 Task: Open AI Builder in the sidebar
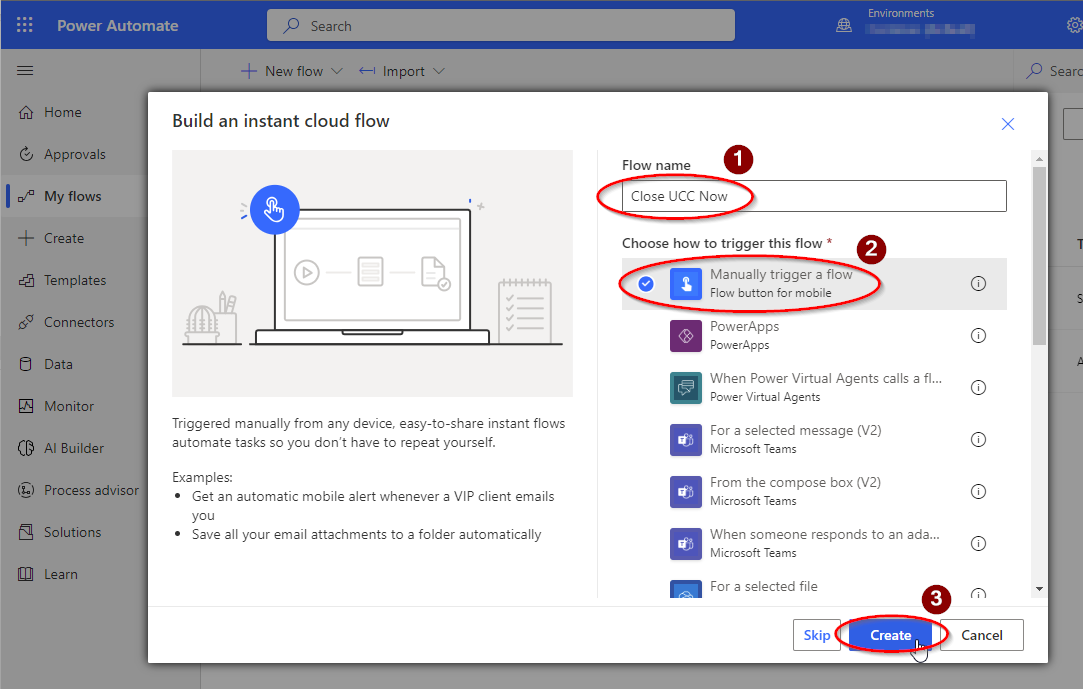click(x=74, y=448)
